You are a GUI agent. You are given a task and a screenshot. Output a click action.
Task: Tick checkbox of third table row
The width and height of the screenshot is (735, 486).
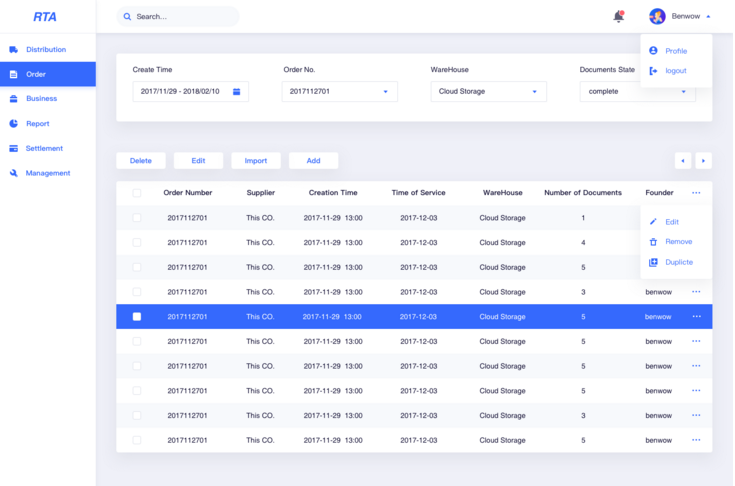[x=137, y=267]
